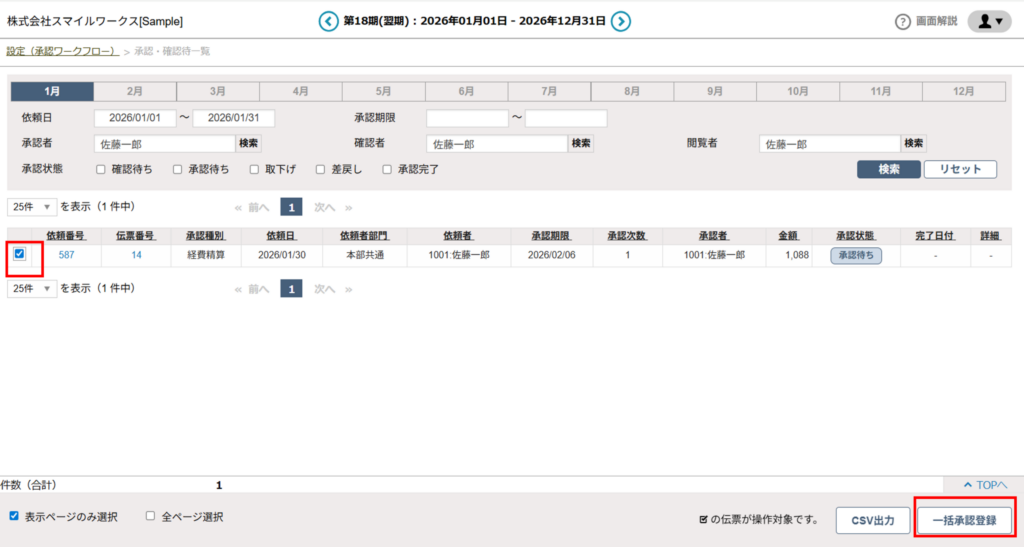Go to next fiscal period arrow
1024x547 pixels.
pyautogui.click(x=621, y=21)
